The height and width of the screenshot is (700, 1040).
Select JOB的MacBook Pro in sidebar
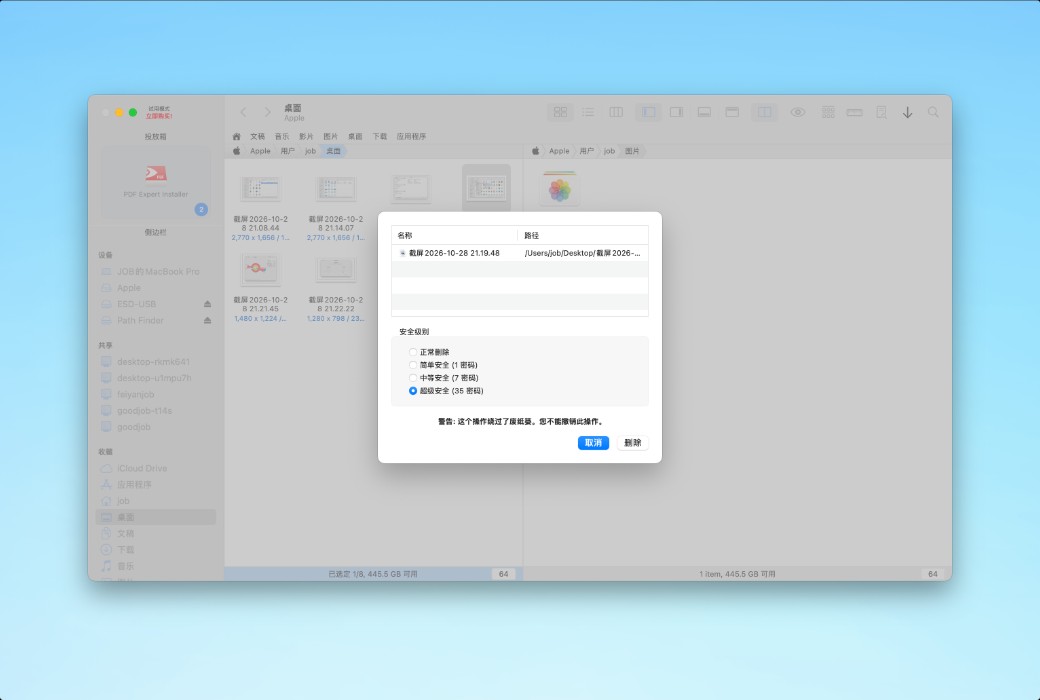click(x=158, y=271)
